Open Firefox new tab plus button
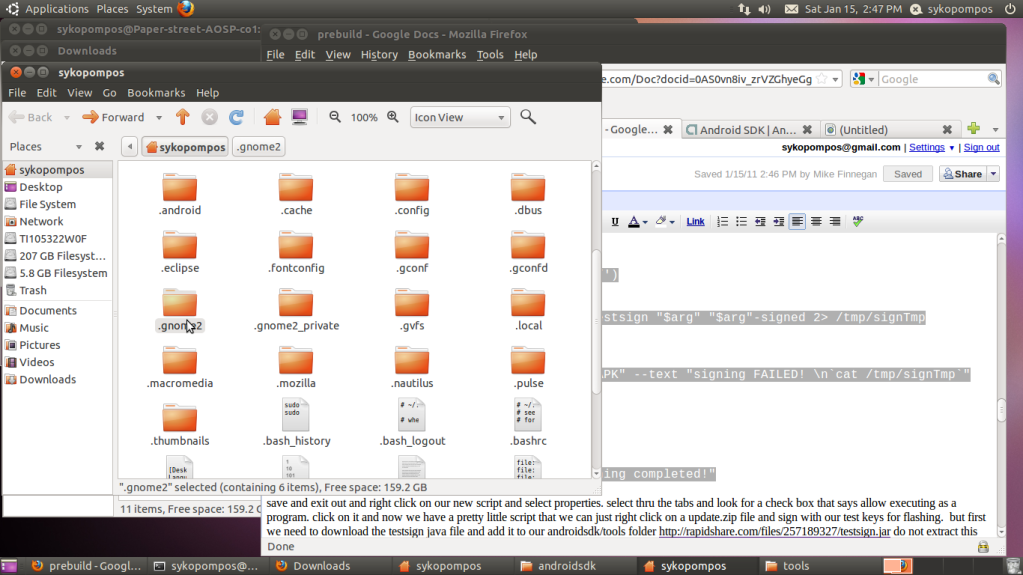This screenshot has height=575, width=1023. coord(973,129)
